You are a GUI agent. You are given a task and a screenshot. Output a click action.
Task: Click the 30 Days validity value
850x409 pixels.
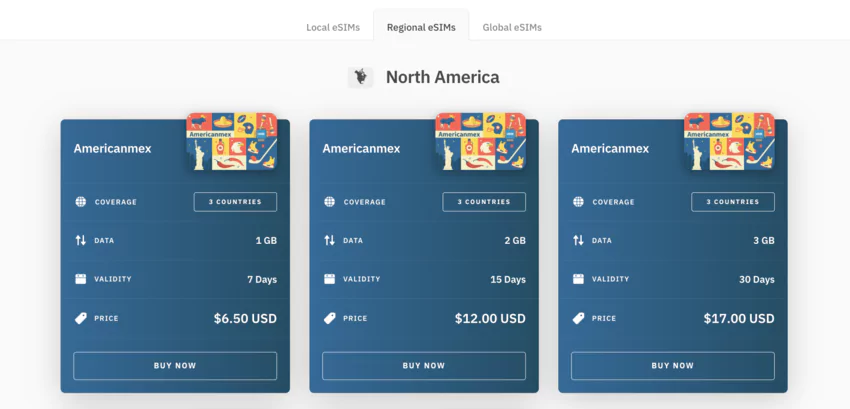tap(757, 280)
